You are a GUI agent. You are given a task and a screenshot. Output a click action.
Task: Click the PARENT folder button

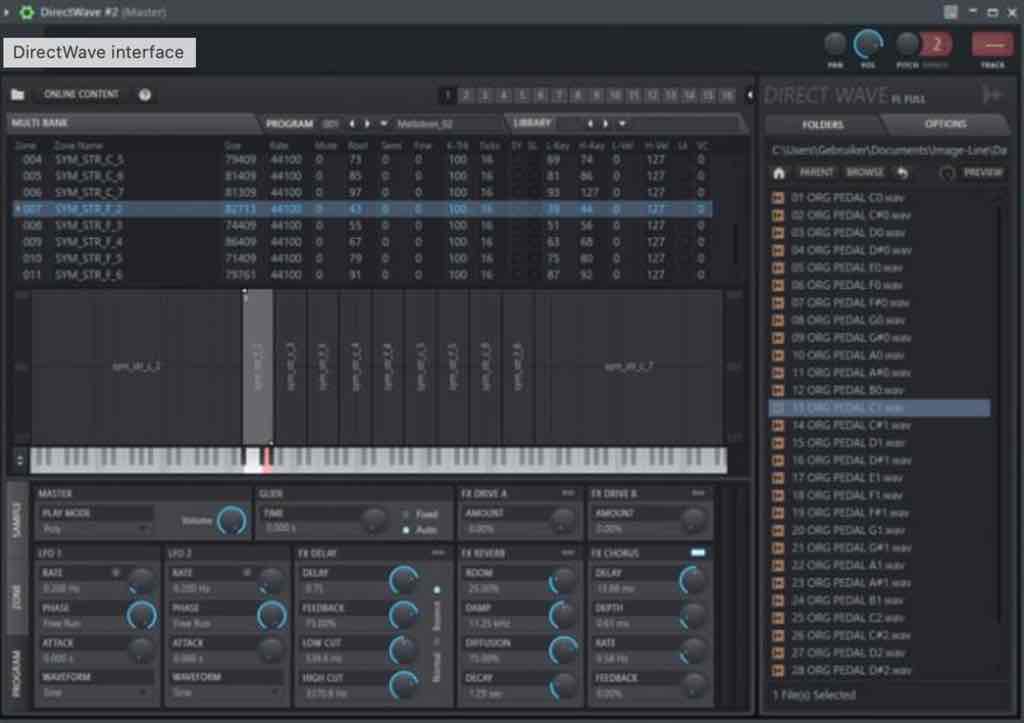click(816, 172)
